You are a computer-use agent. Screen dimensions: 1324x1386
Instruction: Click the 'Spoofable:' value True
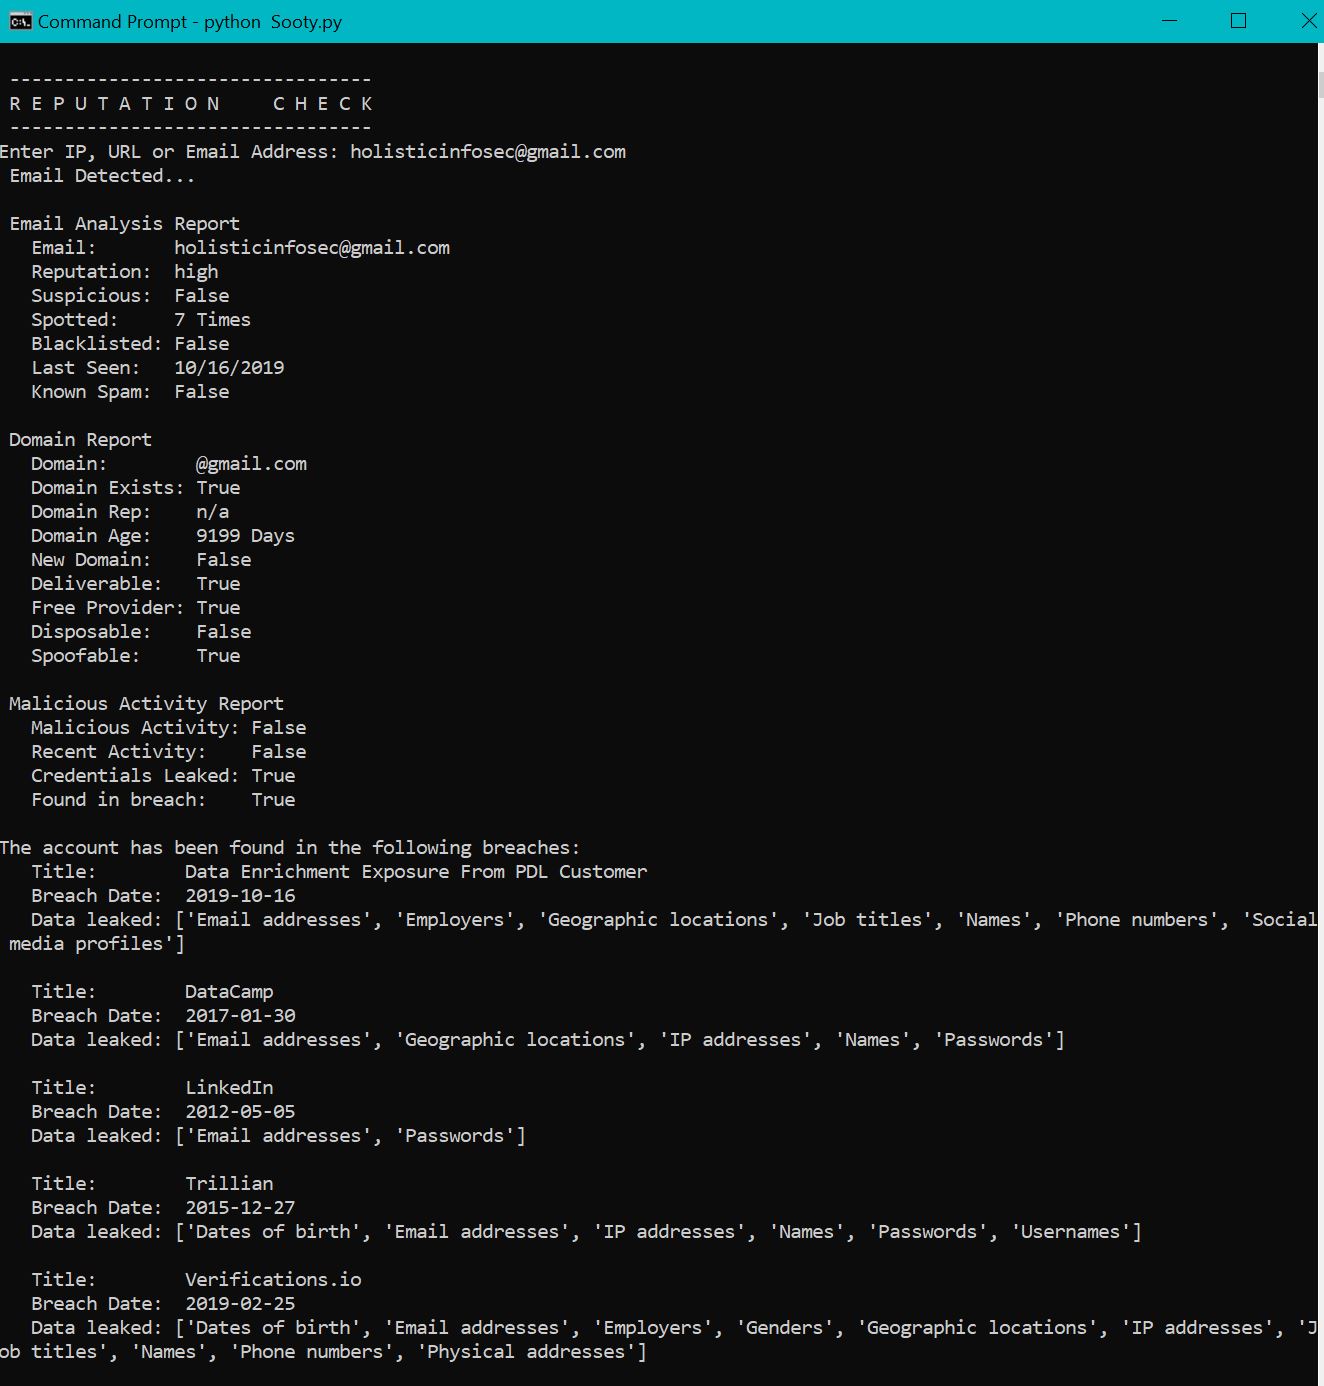coord(218,656)
